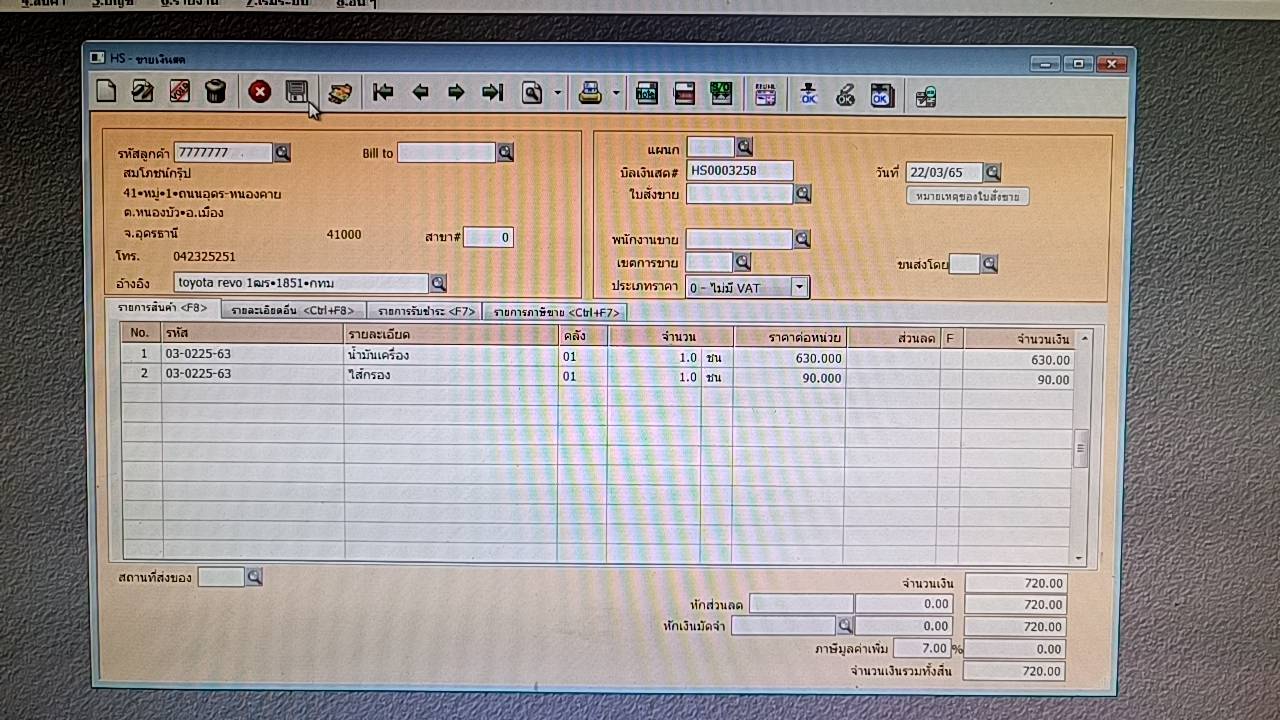The height and width of the screenshot is (720, 1280).
Task: Open the รายการรับชำระ <F7> tab
Action: click(424, 311)
